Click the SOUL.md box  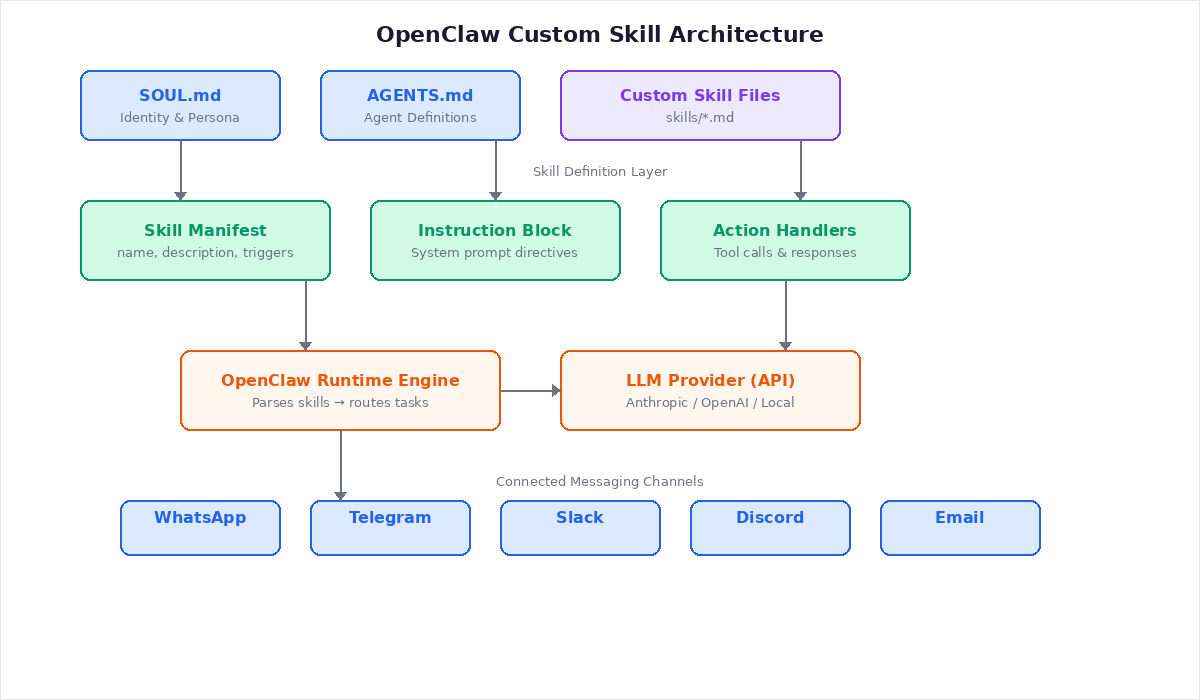(180, 105)
